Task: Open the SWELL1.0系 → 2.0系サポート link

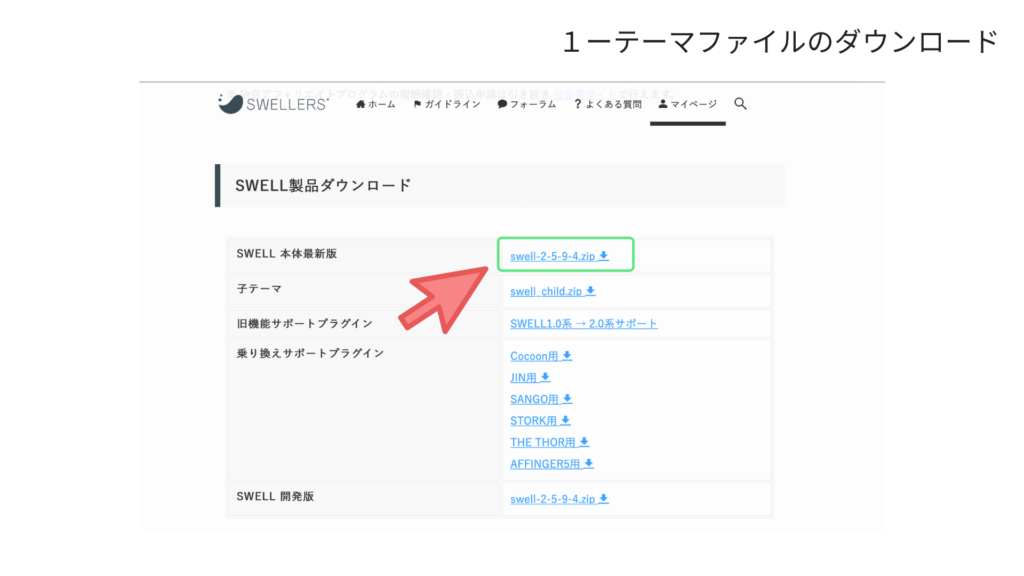Action: [584, 323]
